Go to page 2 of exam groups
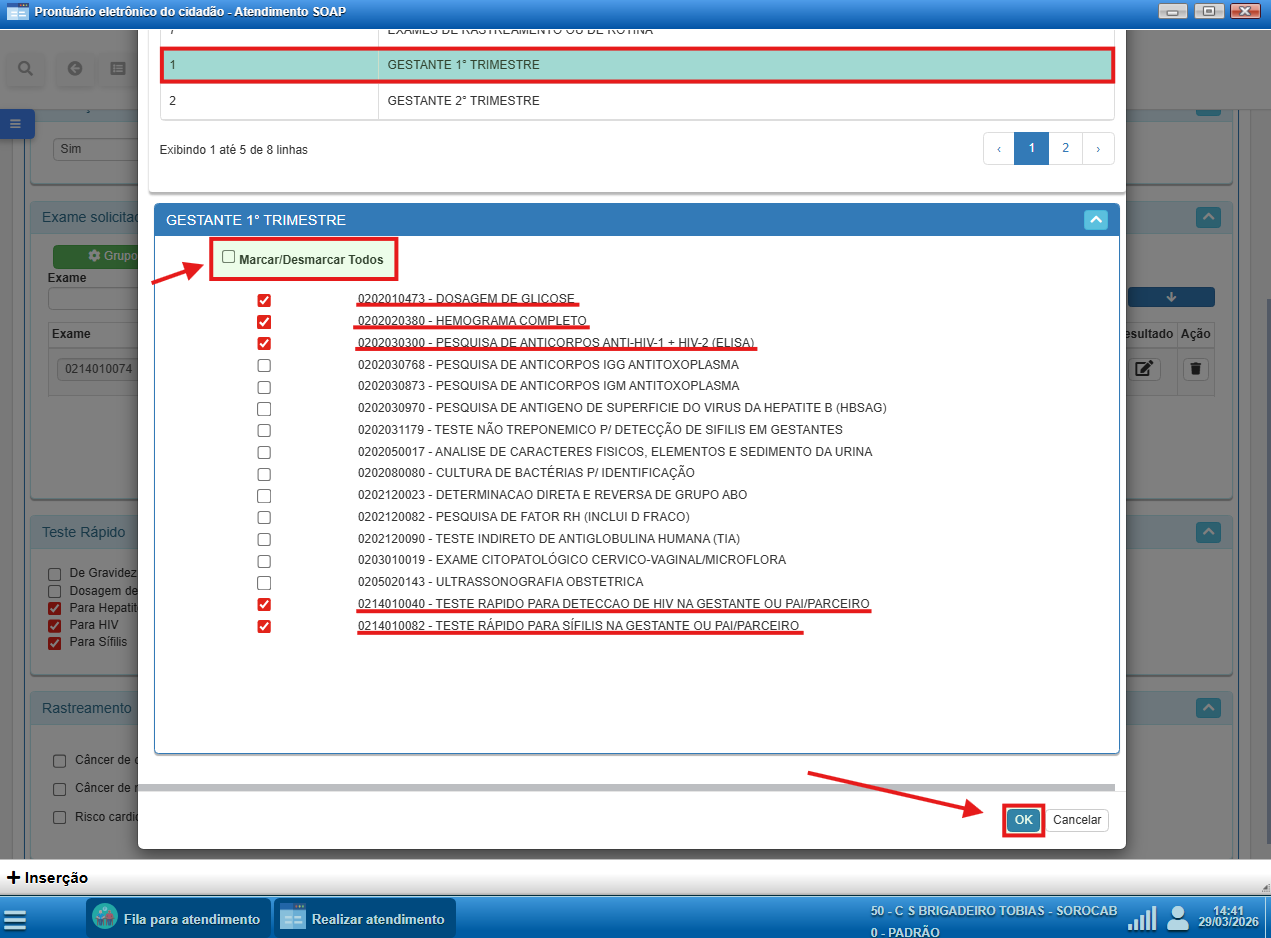 [x=1065, y=148]
